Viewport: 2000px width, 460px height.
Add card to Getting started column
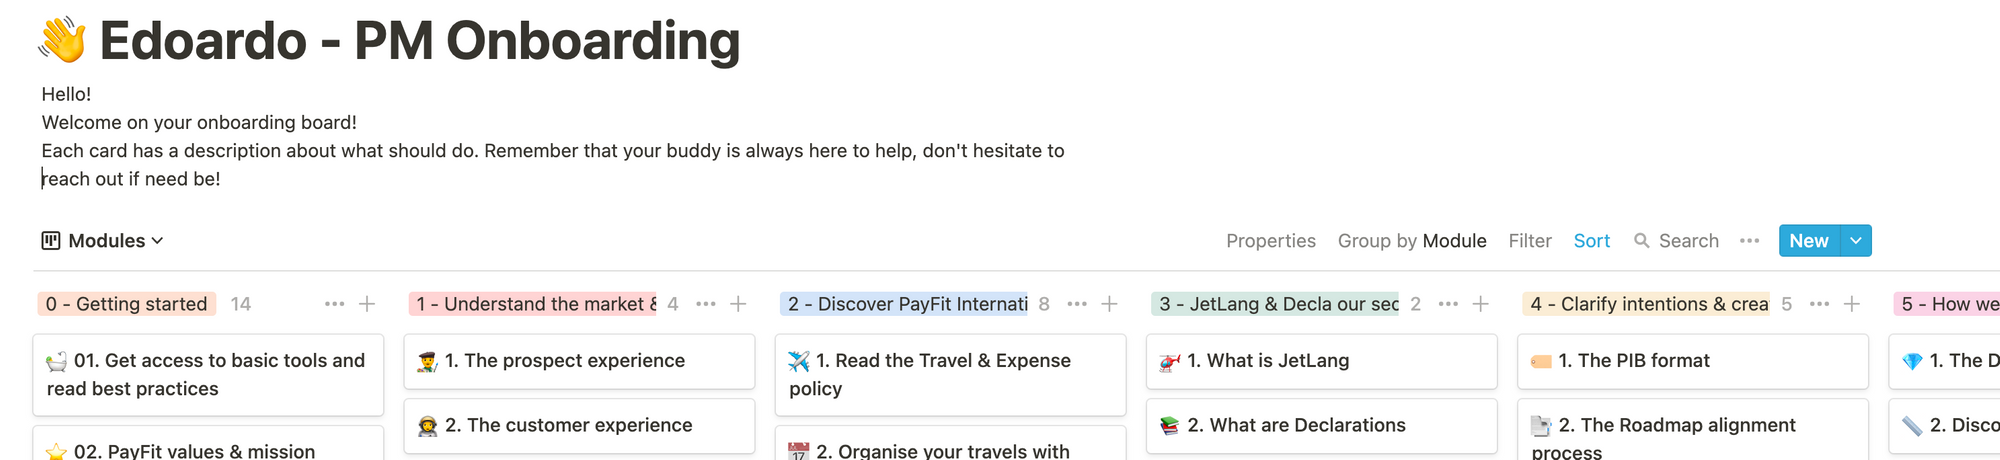pyautogui.click(x=367, y=304)
